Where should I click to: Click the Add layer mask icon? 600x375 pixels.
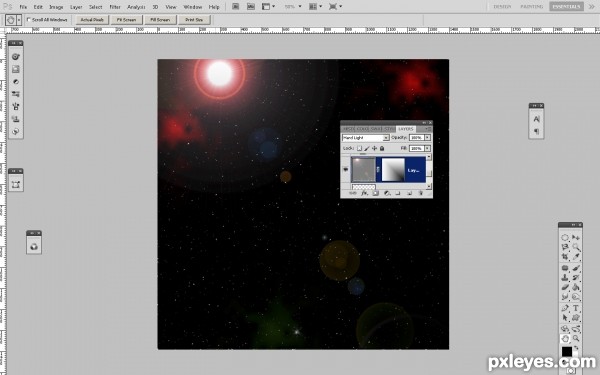click(x=375, y=193)
